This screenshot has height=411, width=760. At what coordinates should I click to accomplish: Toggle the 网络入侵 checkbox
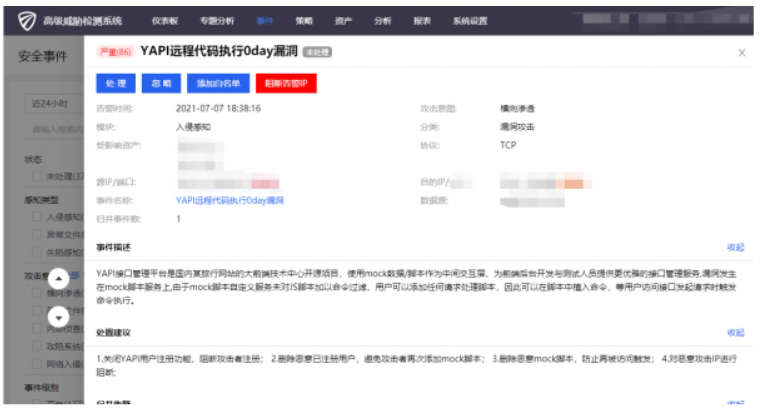(x=36, y=364)
